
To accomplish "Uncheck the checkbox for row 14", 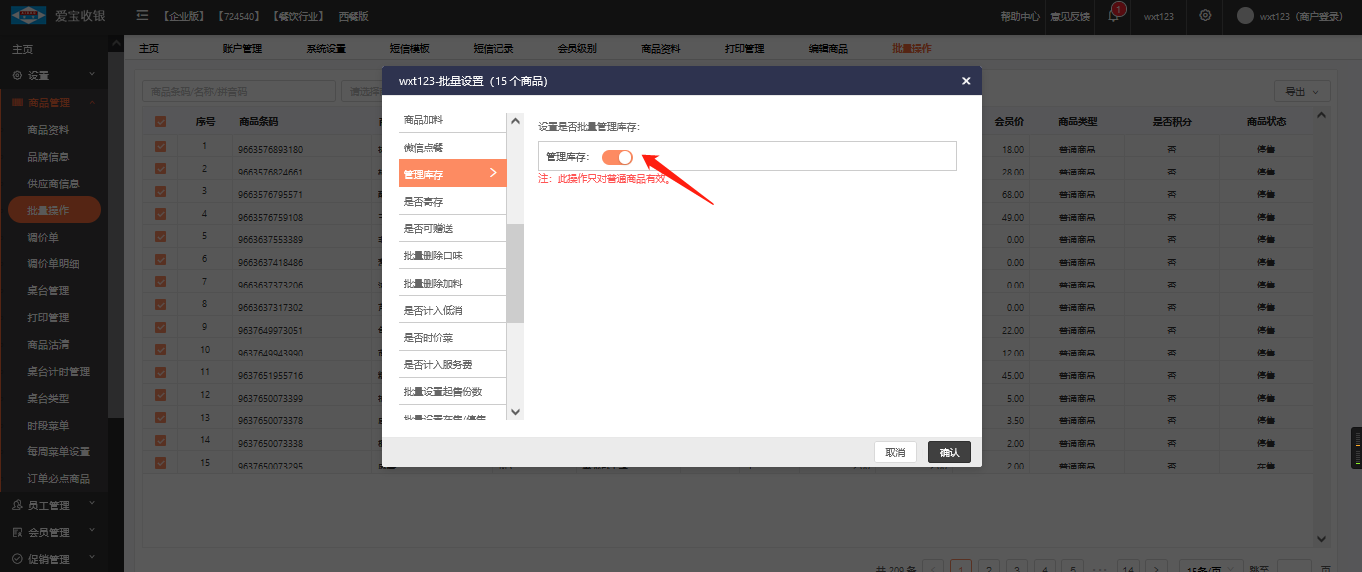I will pos(161,440).
